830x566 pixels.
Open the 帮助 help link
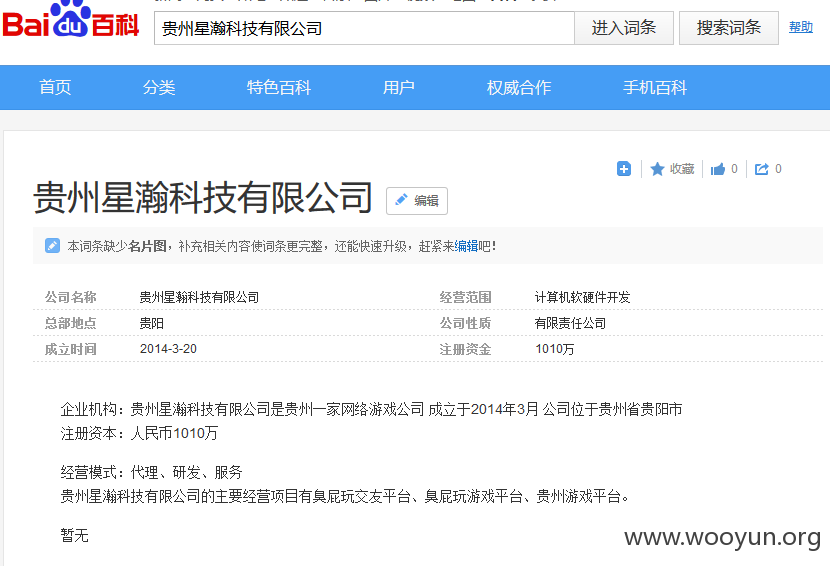pyautogui.click(x=800, y=27)
